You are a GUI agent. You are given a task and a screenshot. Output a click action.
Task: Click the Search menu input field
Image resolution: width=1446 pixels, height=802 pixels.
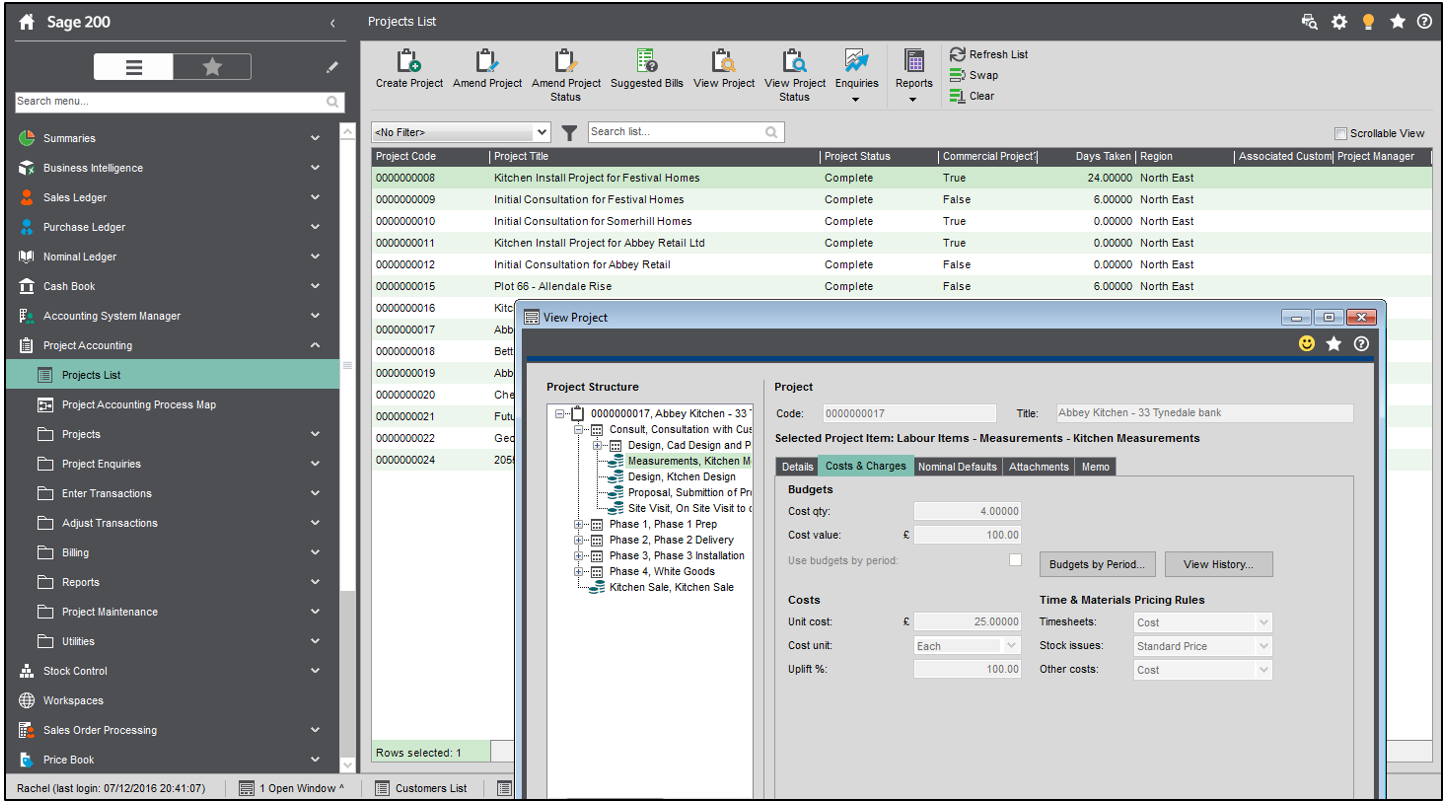coord(170,101)
